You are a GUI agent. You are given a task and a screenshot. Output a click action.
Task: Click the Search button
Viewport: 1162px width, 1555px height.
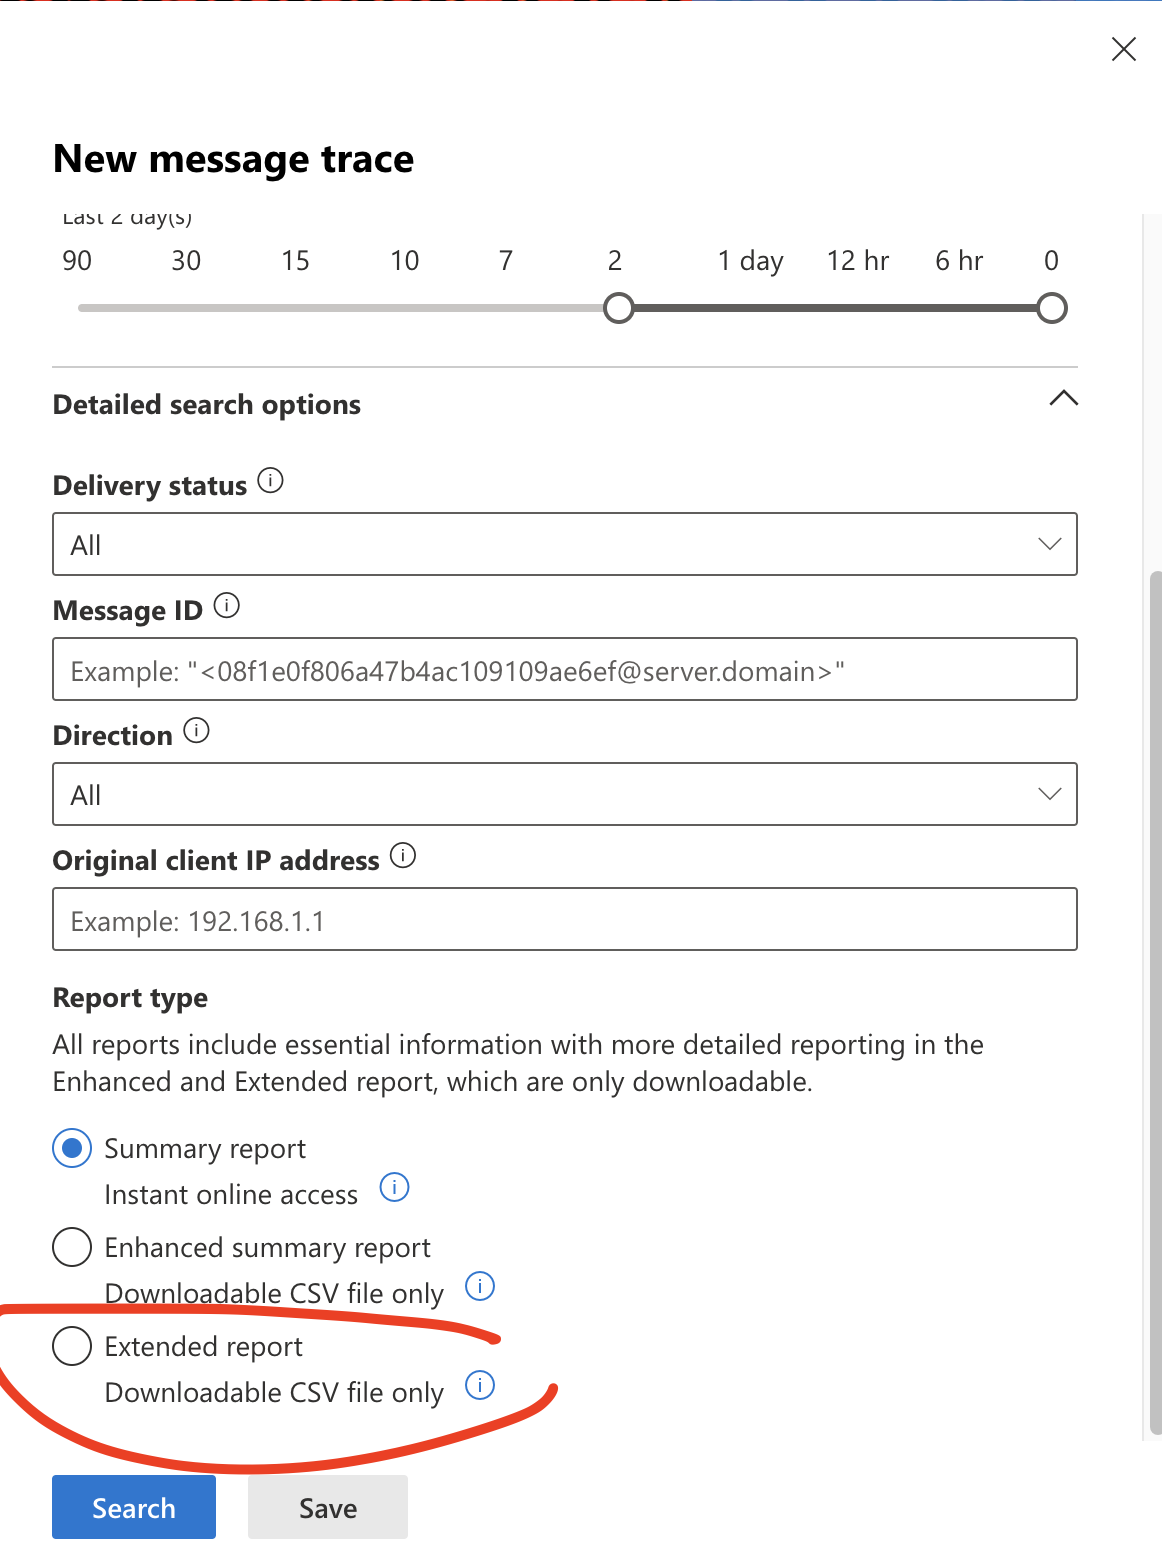click(x=134, y=1507)
